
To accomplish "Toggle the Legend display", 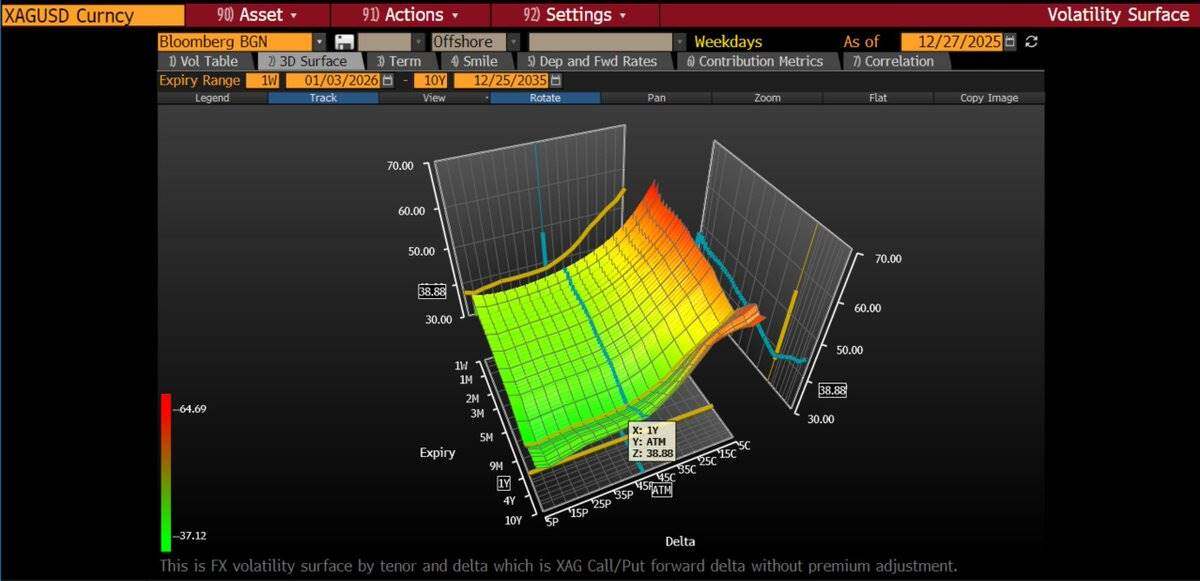I will (212, 98).
